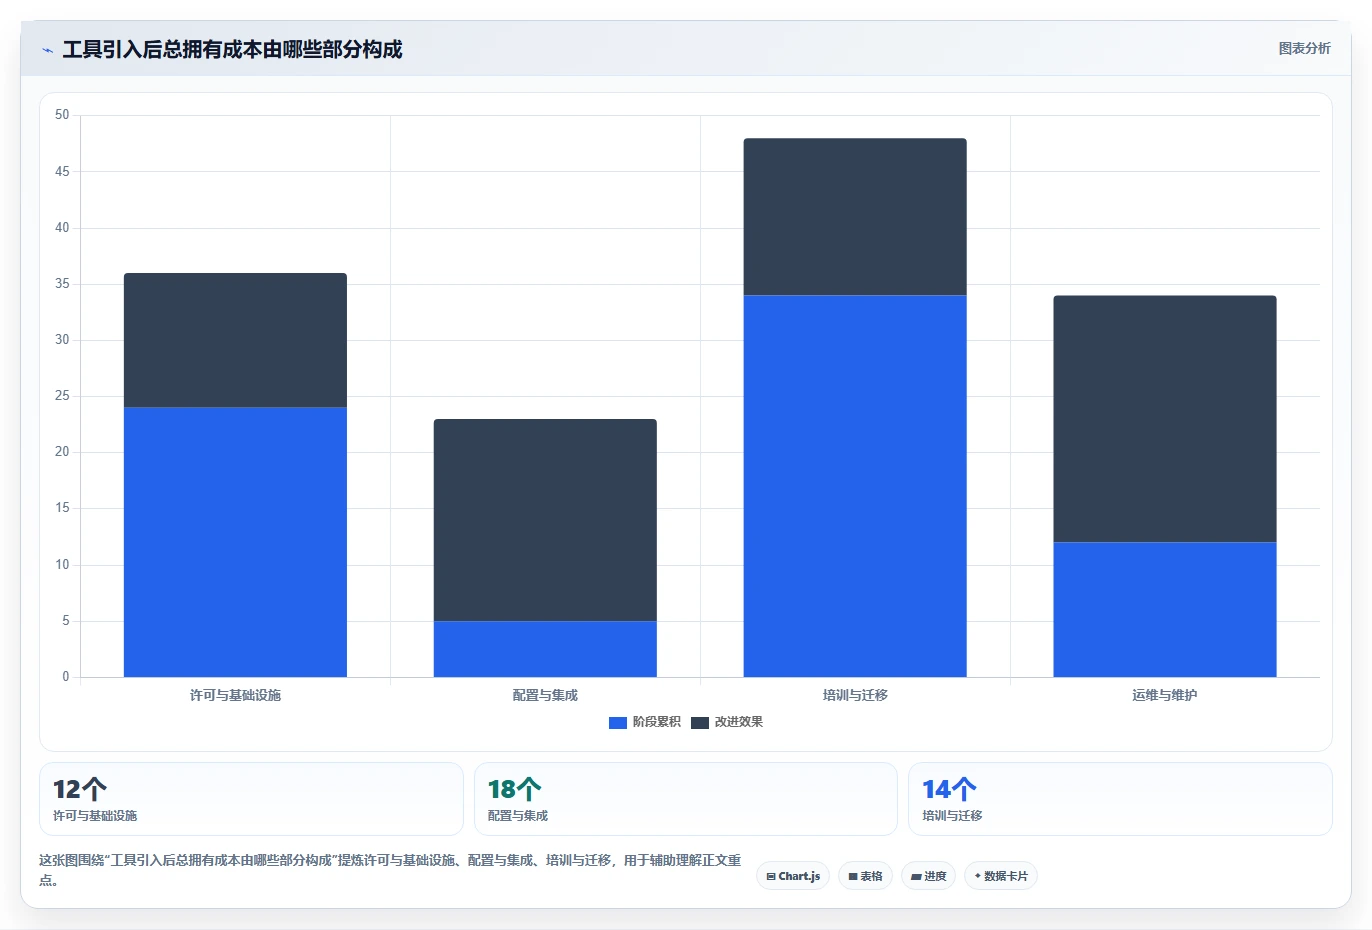Click the 进度 tag pill
Image resolution: width=1372 pixels, height=930 pixels.
click(x=929, y=876)
